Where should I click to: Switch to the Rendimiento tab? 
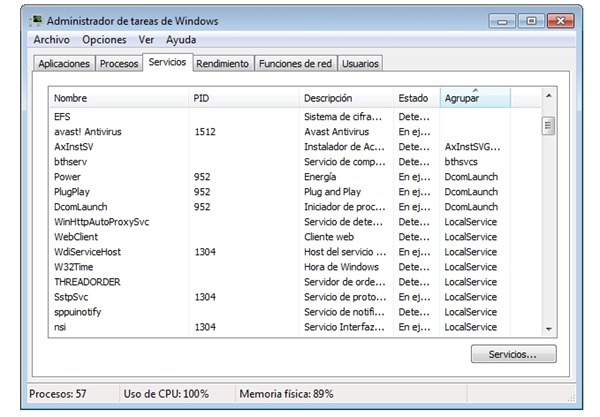click(x=223, y=64)
